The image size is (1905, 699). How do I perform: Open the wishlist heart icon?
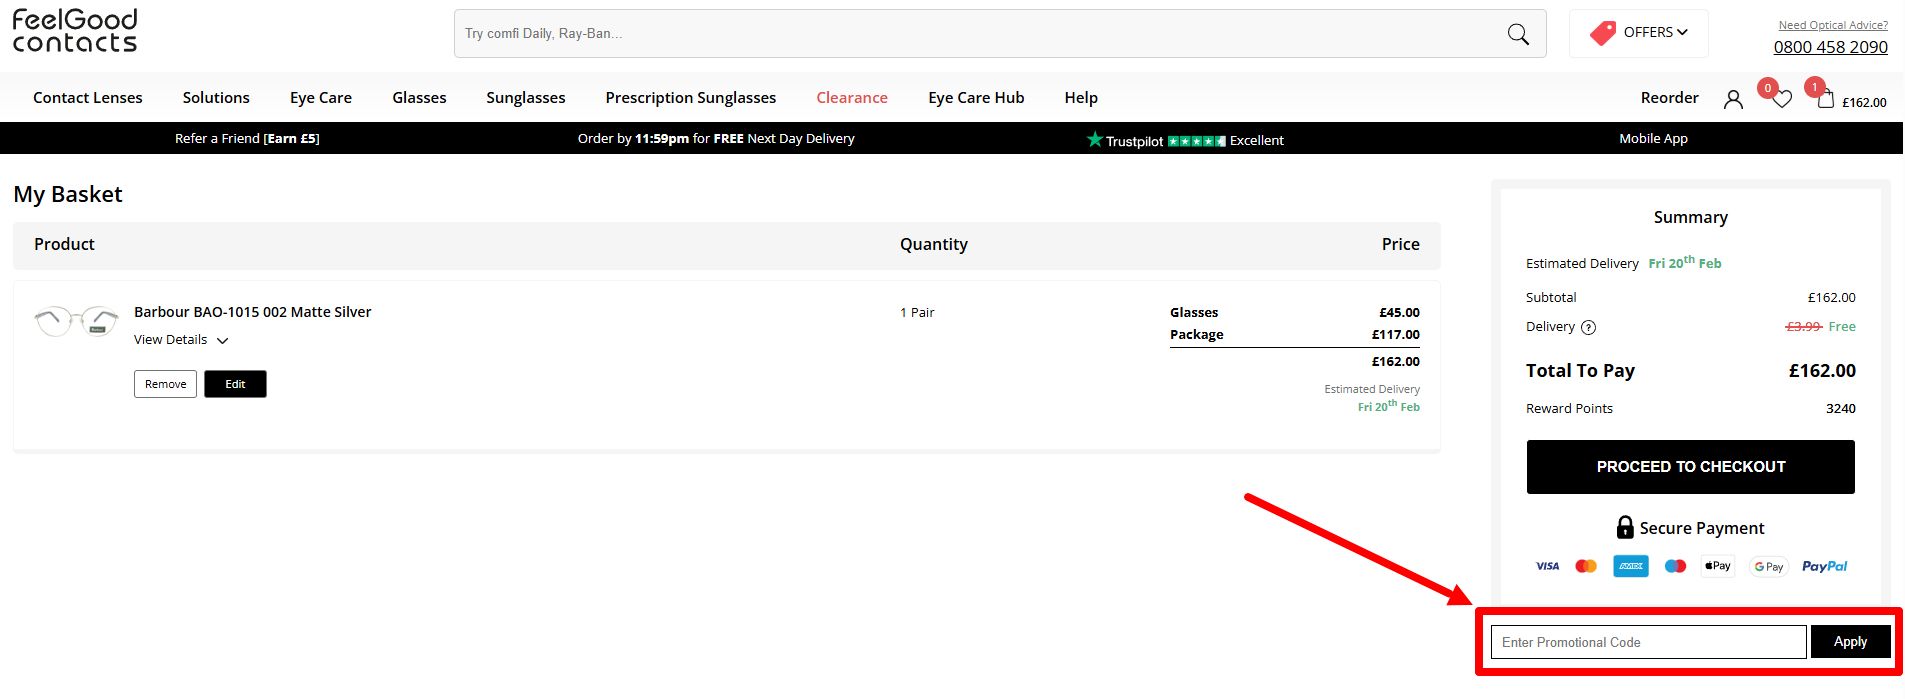[x=1781, y=99]
